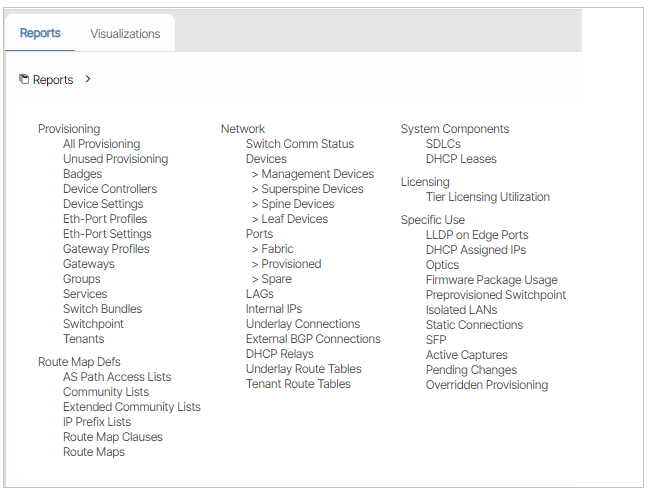
Task: Open the Tenant Route Tables report
Action: (298, 384)
